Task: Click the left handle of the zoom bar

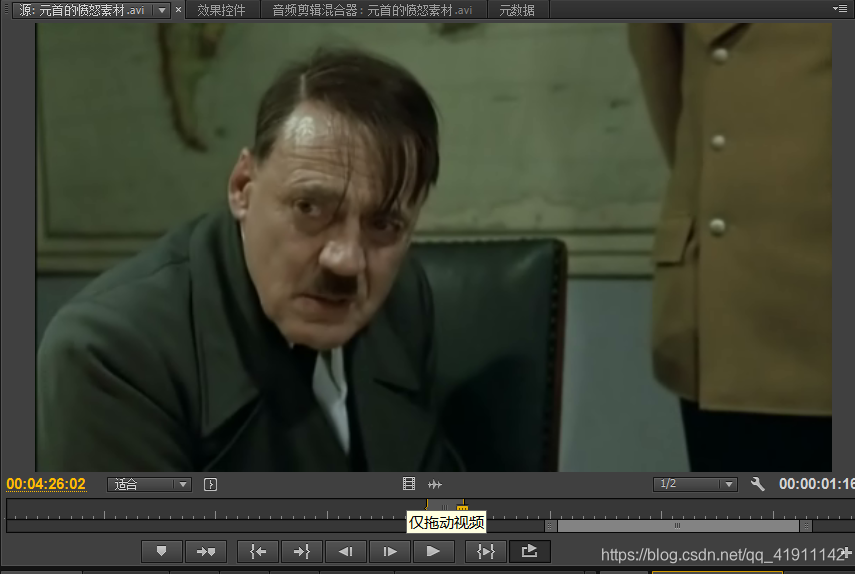Action: coord(550,525)
